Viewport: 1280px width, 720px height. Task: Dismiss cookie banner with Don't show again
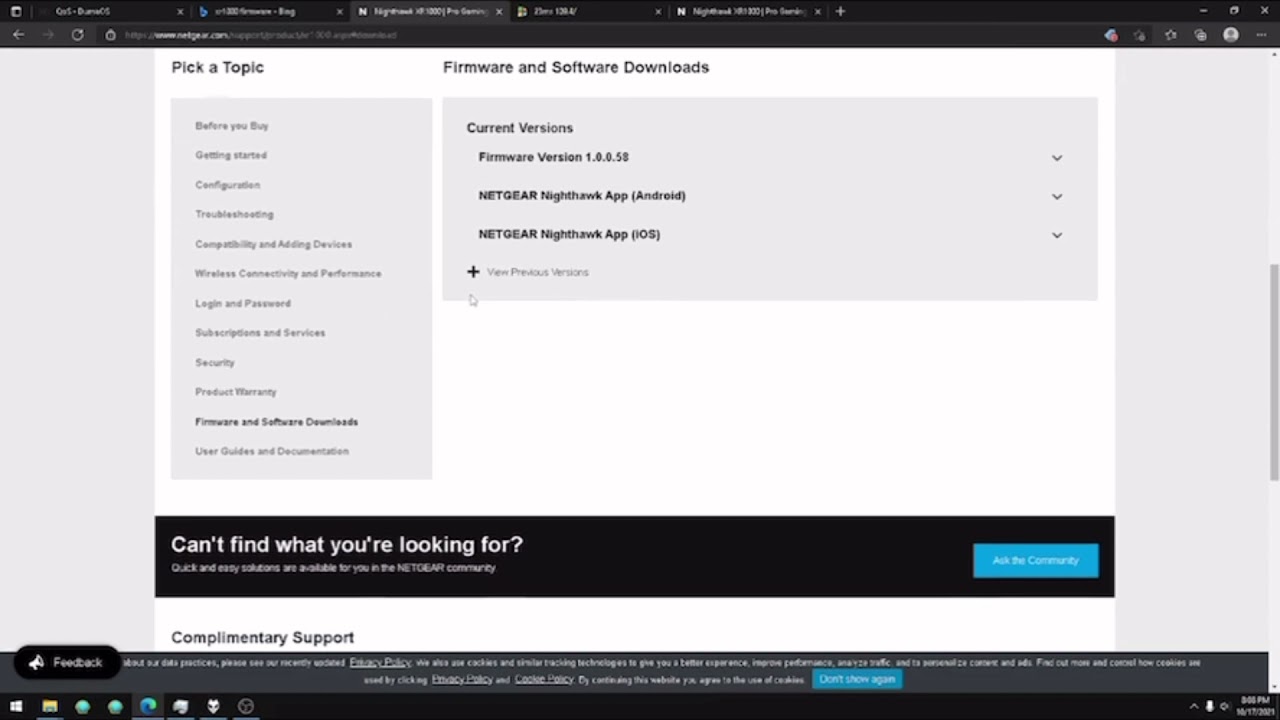[857, 679]
